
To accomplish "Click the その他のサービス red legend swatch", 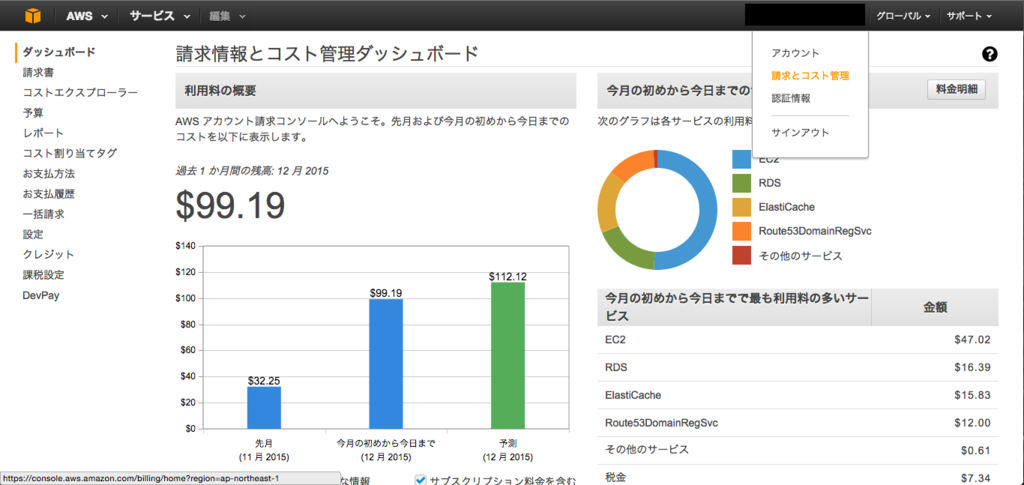I will (x=742, y=255).
